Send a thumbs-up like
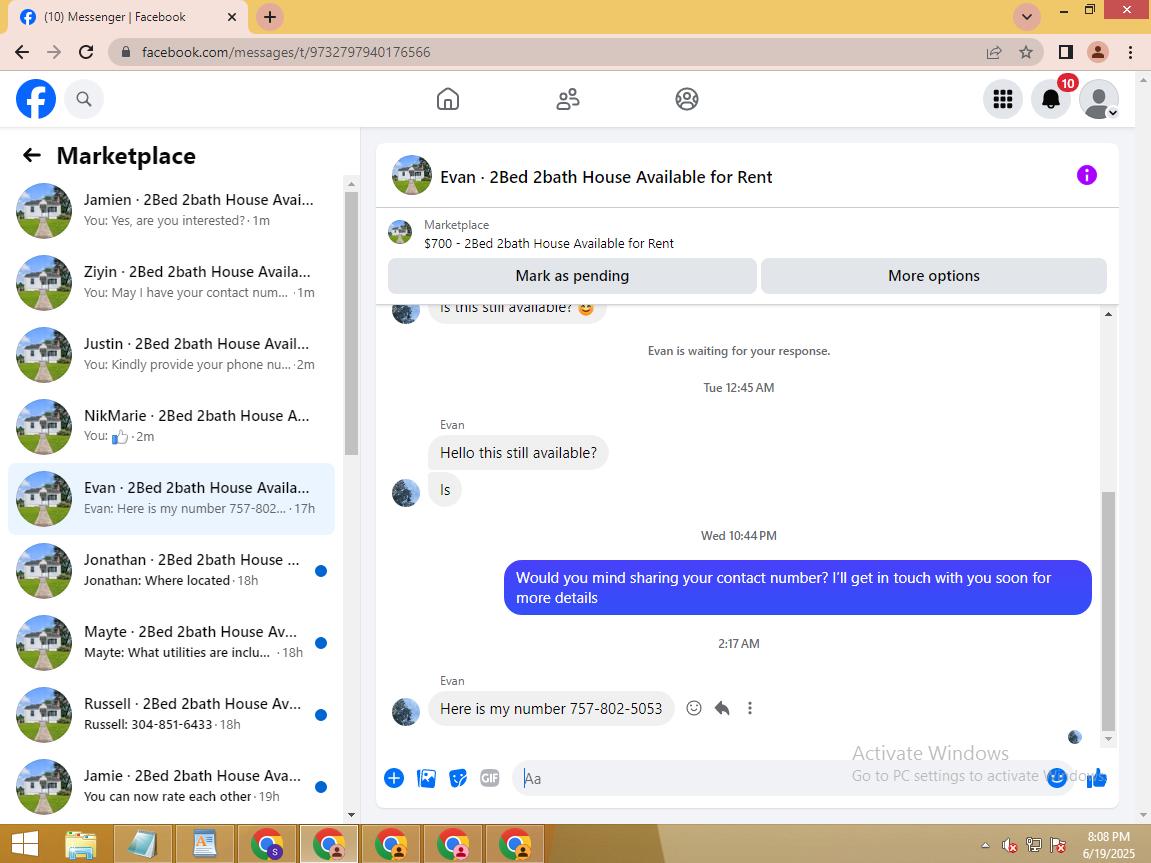 click(x=1096, y=778)
